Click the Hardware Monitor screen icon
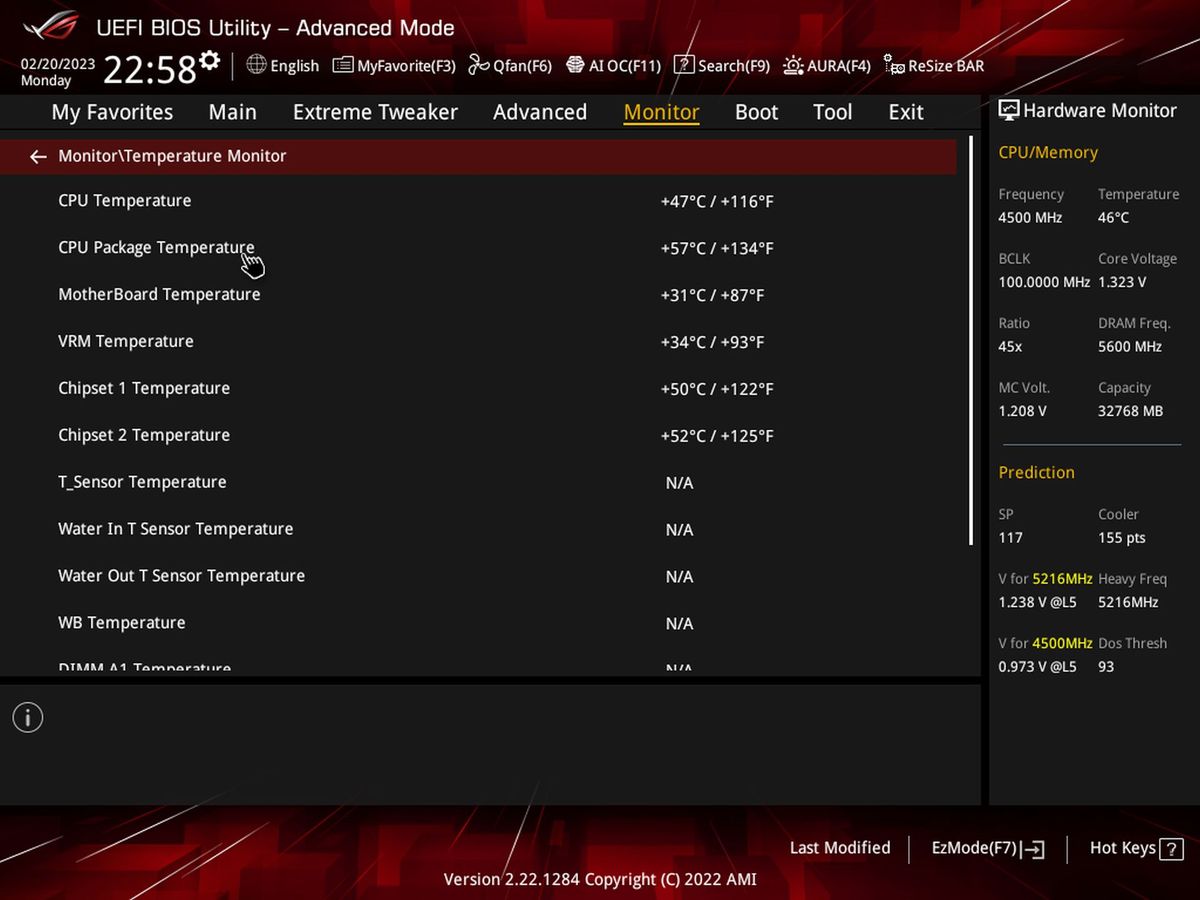The height and width of the screenshot is (900, 1200). [x=1009, y=111]
